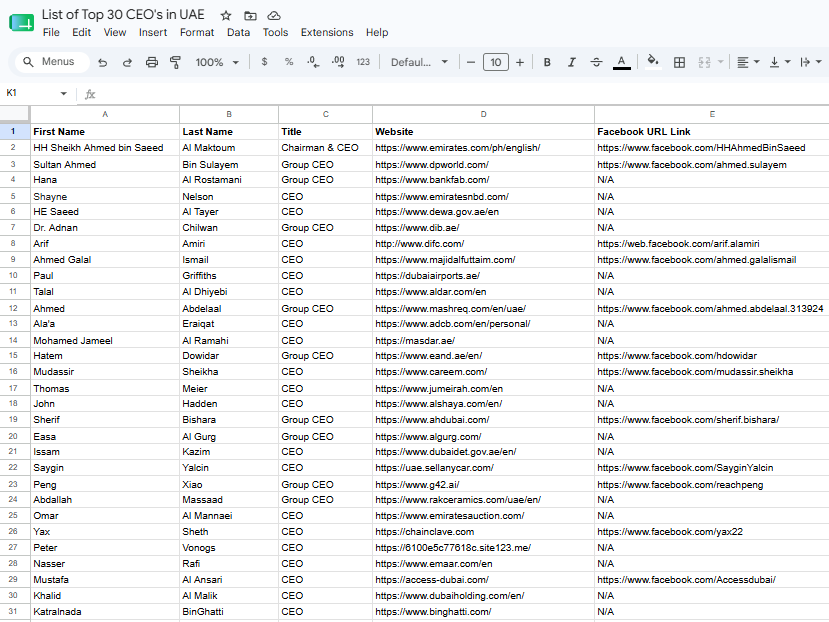
Task: Toggle Strikethrough formatting
Action: (596, 62)
